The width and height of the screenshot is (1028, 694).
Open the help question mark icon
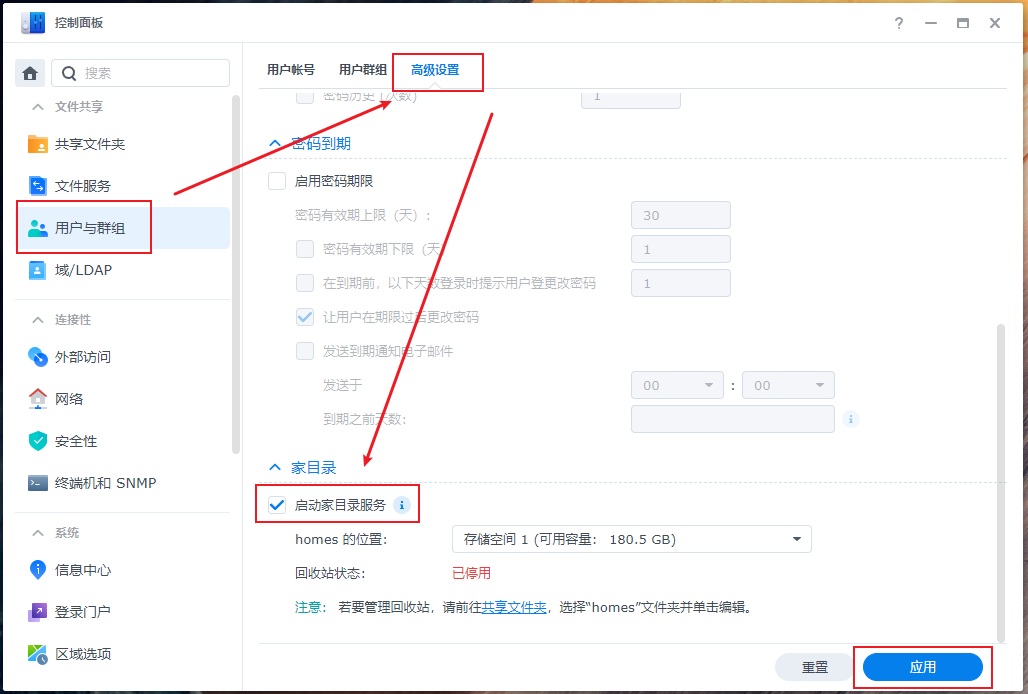pos(899,23)
